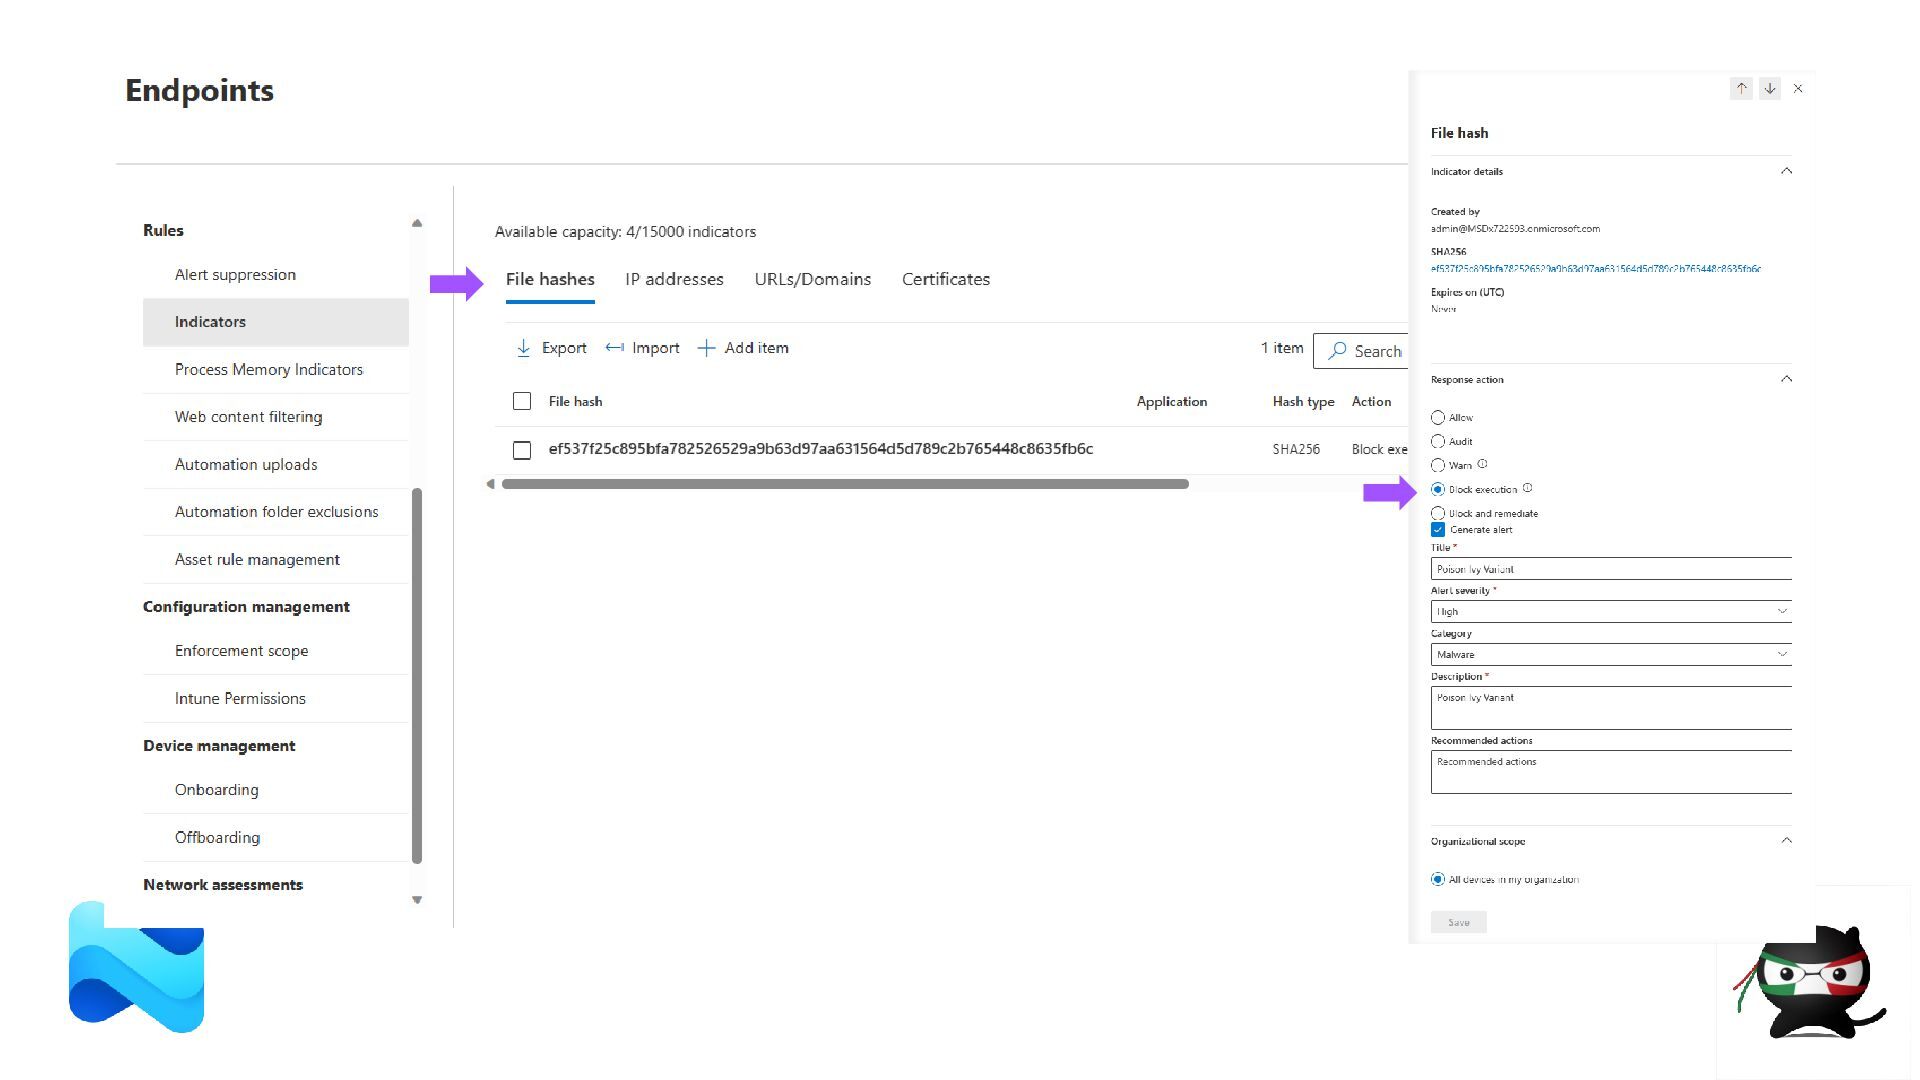Go to next indicator with down arrow
1920x1080 pixels.
pos(1769,89)
